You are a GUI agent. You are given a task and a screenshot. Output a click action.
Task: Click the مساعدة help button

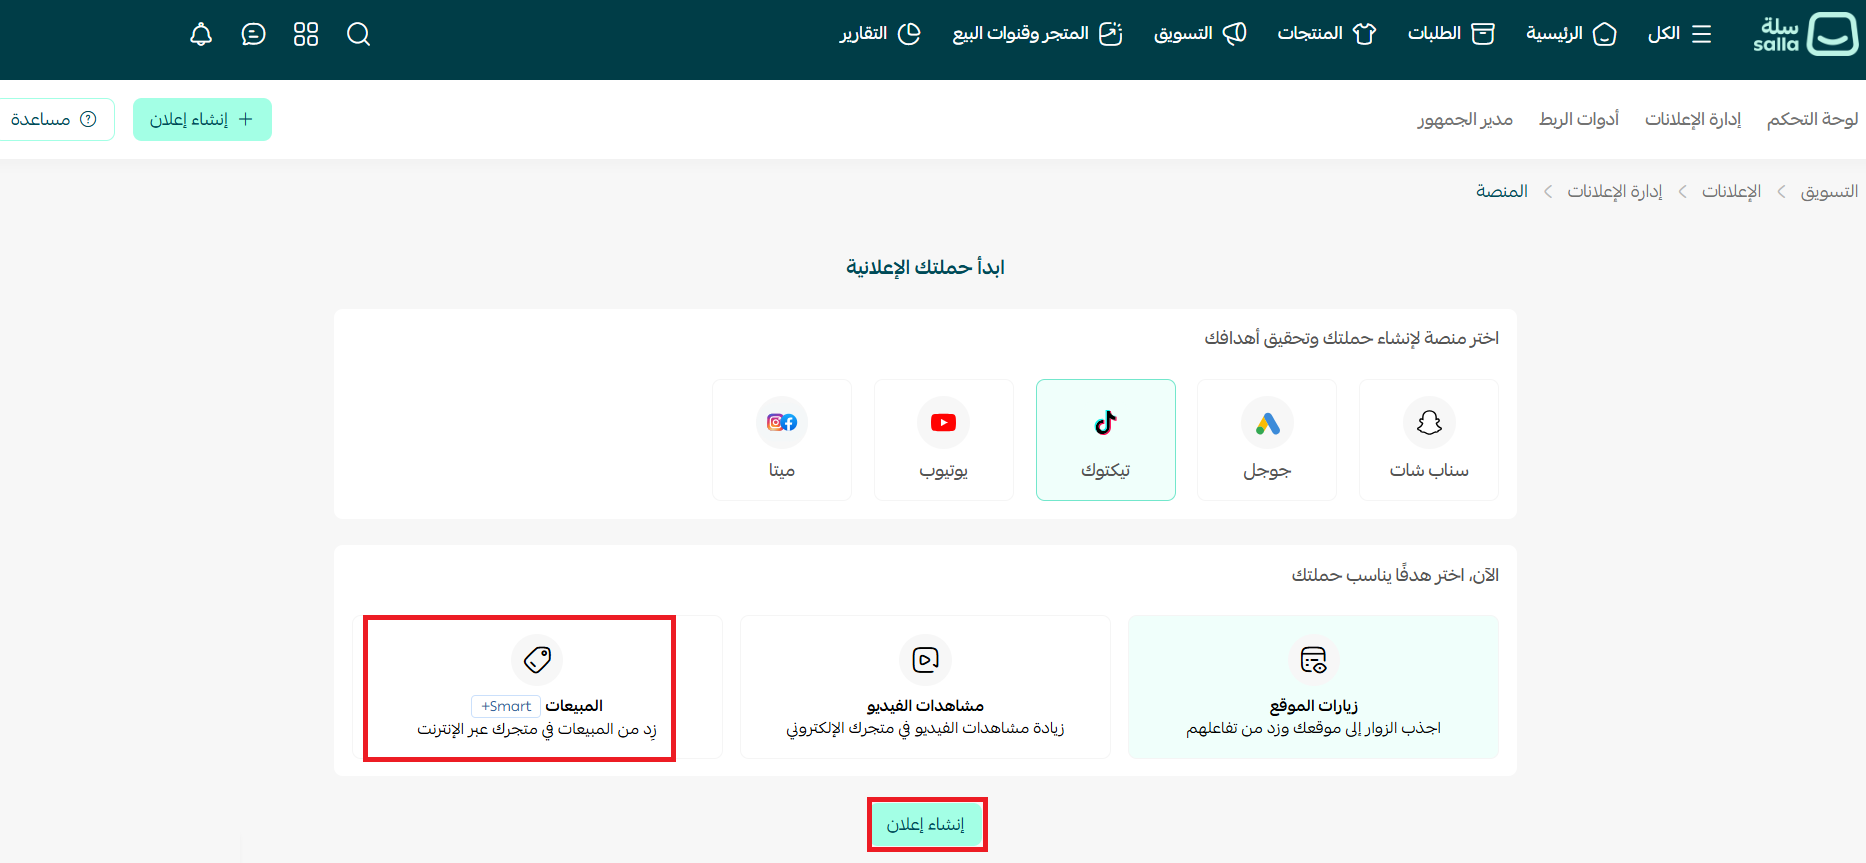[54, 119]
